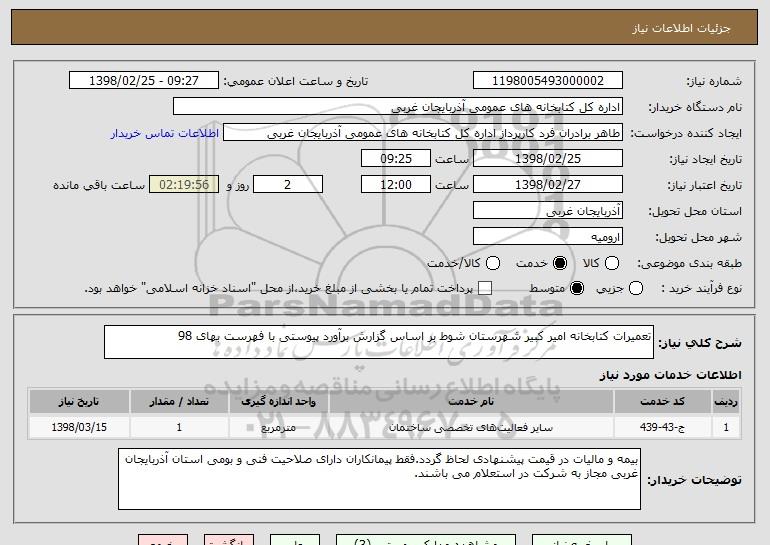The image size is (770, 545).
Task: Click the delivery province field آذربایجان غربی
Action: click(546, 211)
